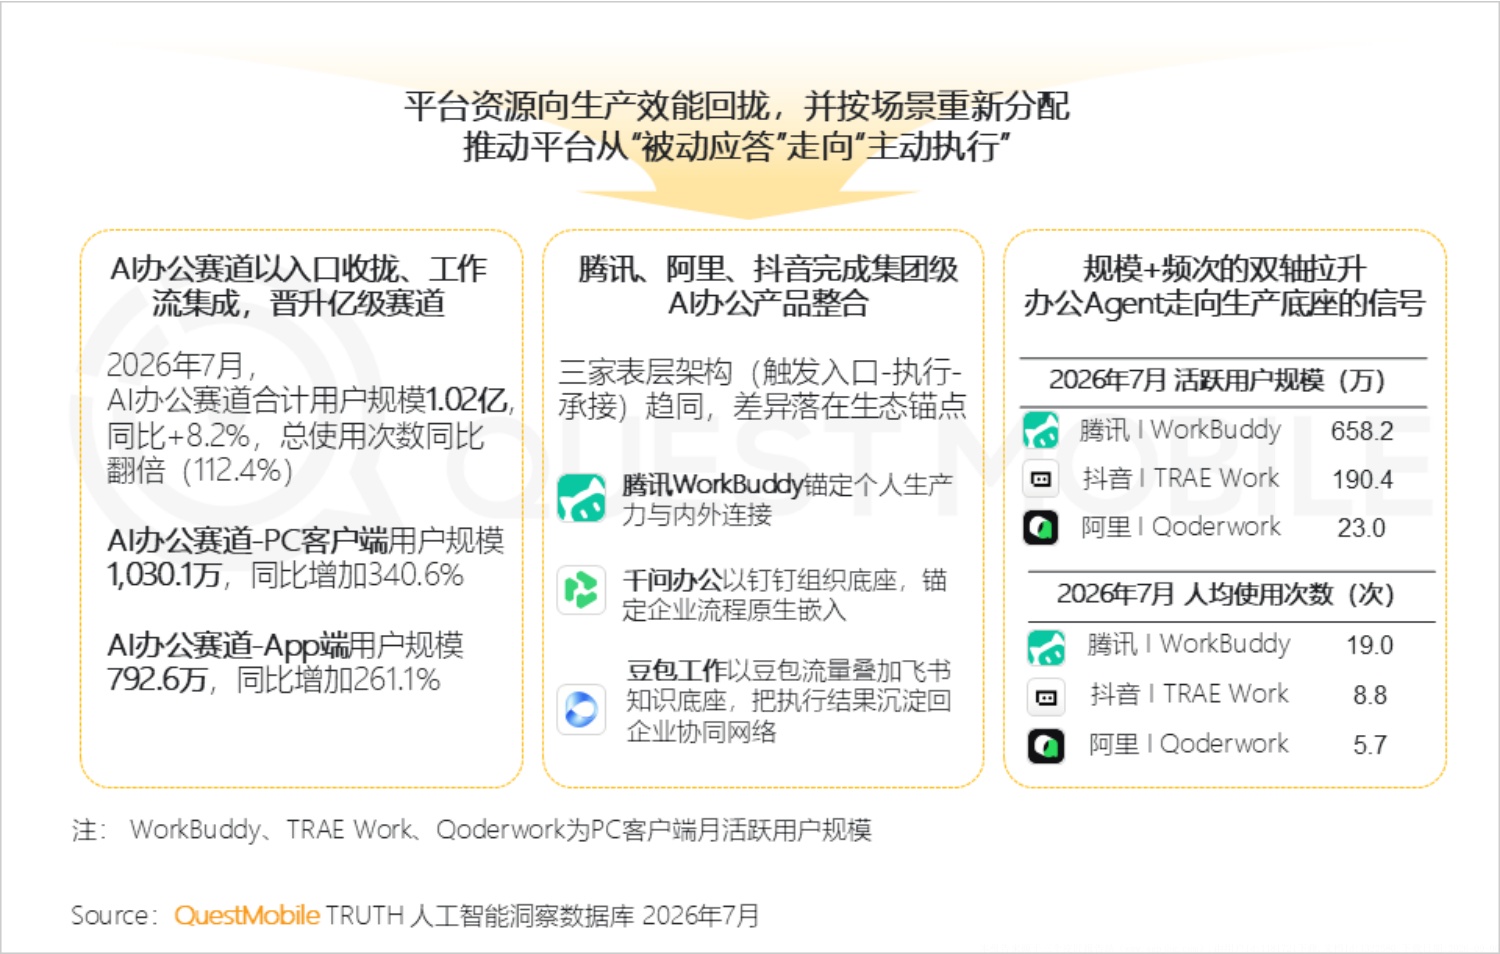
Task: Click WorkBuddy icon in 人均使用次数 table
Action: point(1046,646)
